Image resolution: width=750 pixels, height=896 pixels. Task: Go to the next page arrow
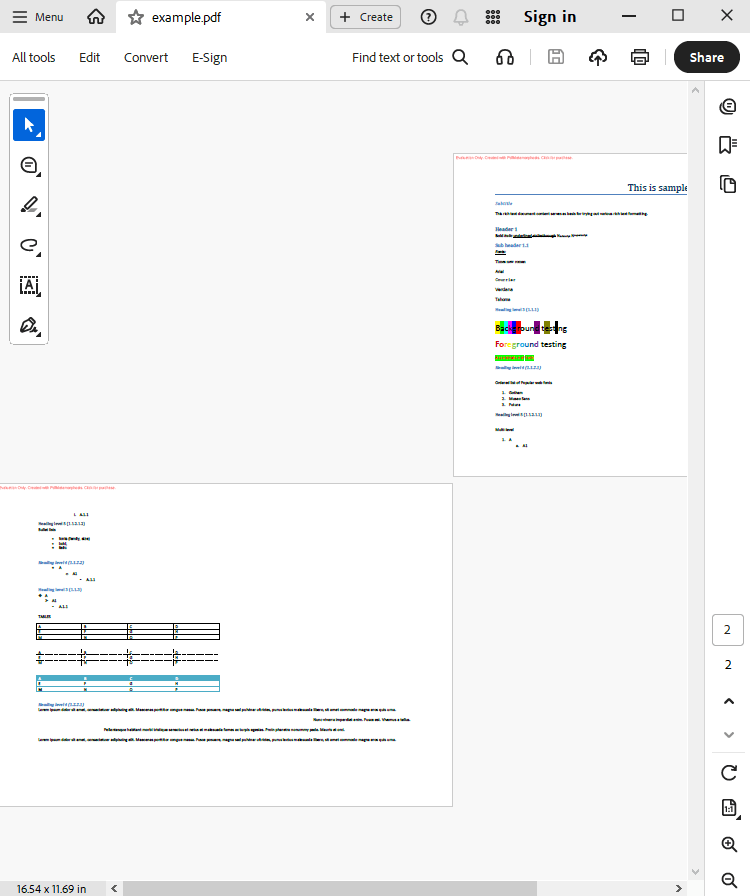729,735
